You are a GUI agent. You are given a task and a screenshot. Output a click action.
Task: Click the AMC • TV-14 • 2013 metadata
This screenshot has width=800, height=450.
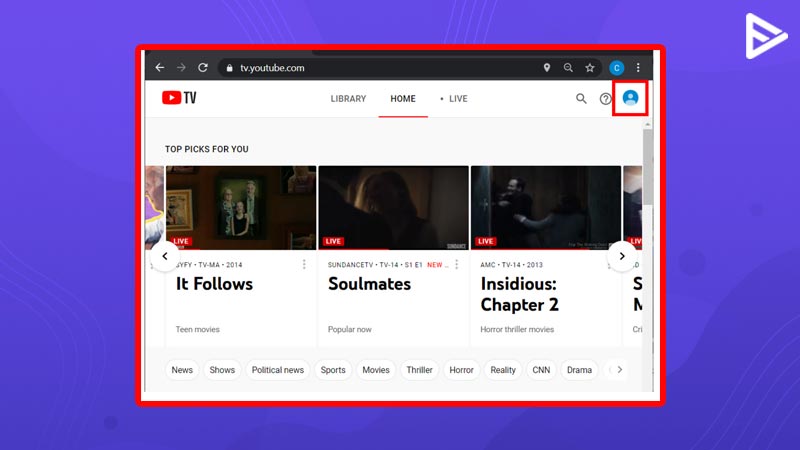tap(511, 265)
